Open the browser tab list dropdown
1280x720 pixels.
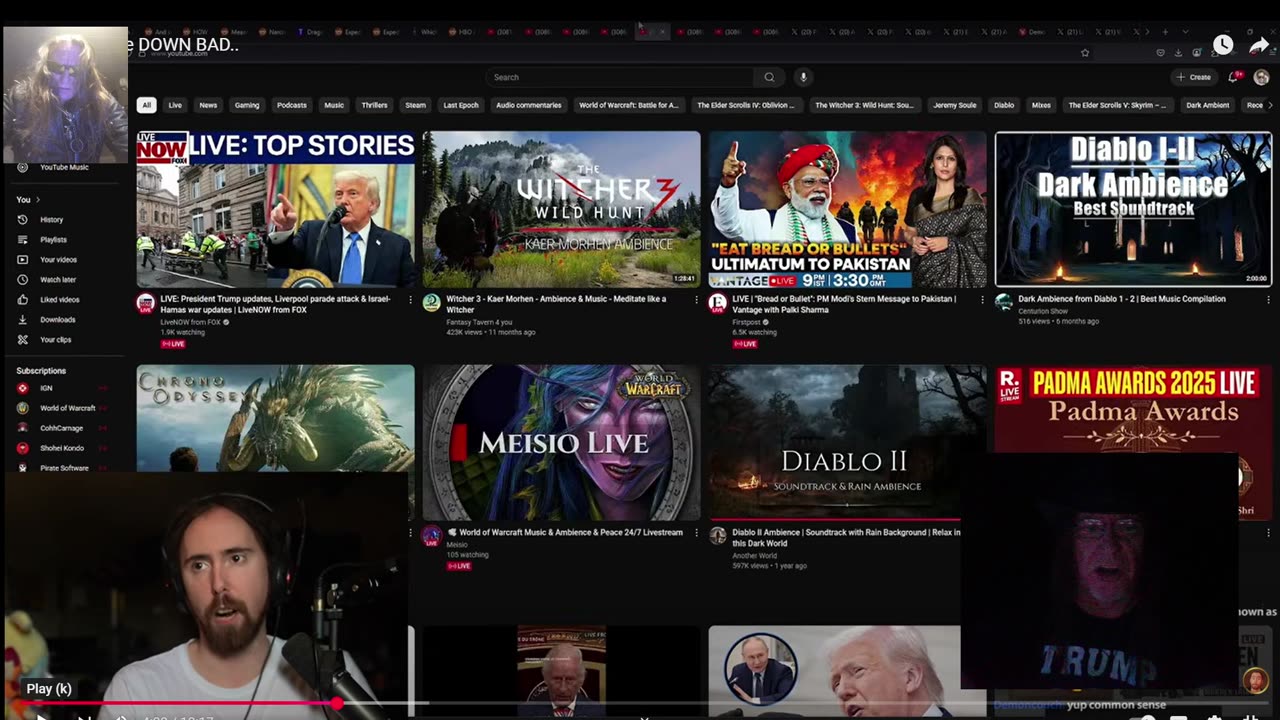tap(1186, 32)
